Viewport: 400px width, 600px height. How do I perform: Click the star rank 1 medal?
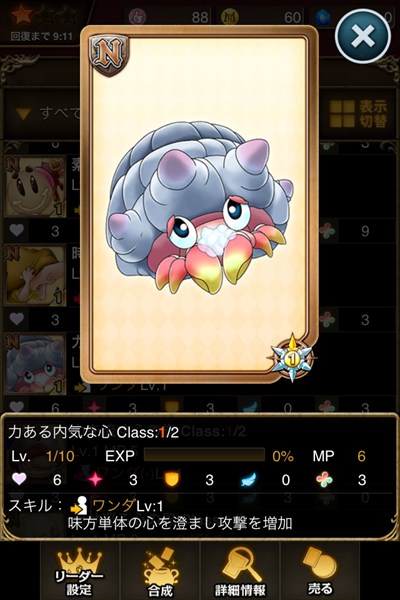292,358
